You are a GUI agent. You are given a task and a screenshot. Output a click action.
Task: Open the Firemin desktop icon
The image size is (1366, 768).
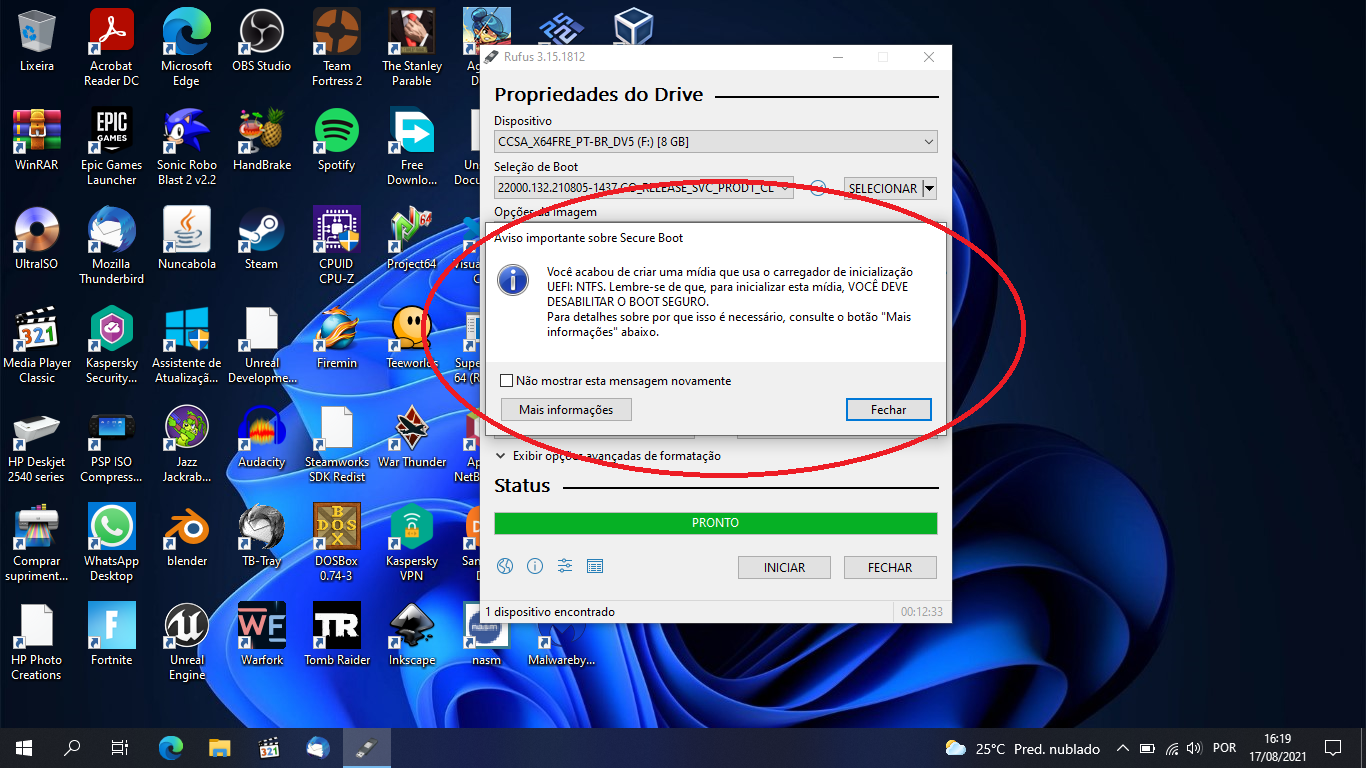337,339
